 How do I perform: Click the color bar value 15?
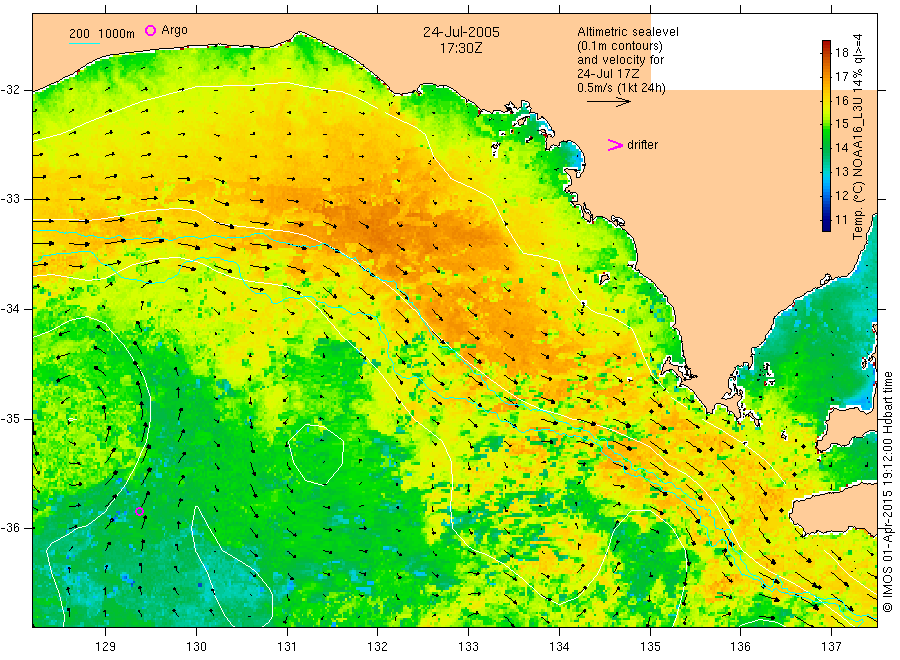[x=841, y=124]
